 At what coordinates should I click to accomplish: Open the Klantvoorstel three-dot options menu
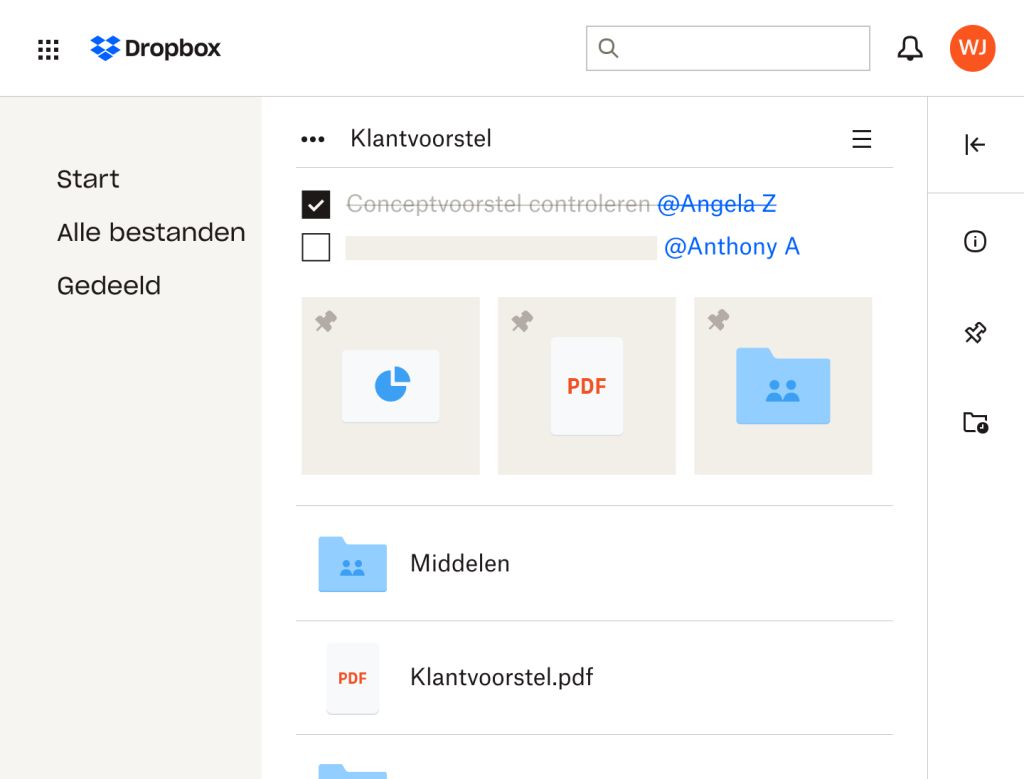(312, 138)
